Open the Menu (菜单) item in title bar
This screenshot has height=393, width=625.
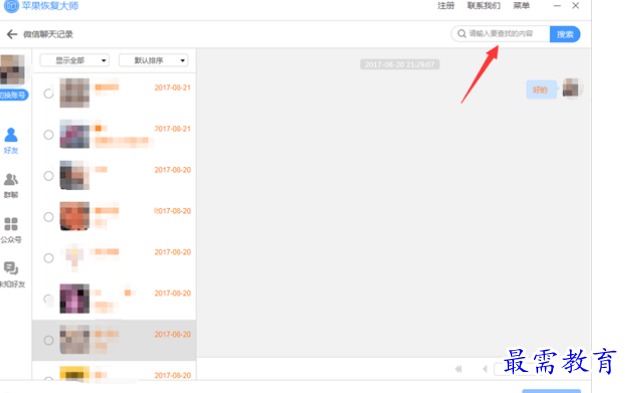(x=521, y=6)
